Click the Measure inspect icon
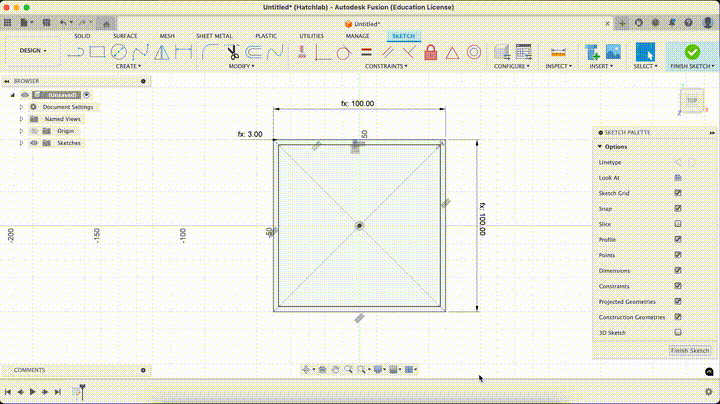This screenshot has width=720, height=404. pos(558,53)
